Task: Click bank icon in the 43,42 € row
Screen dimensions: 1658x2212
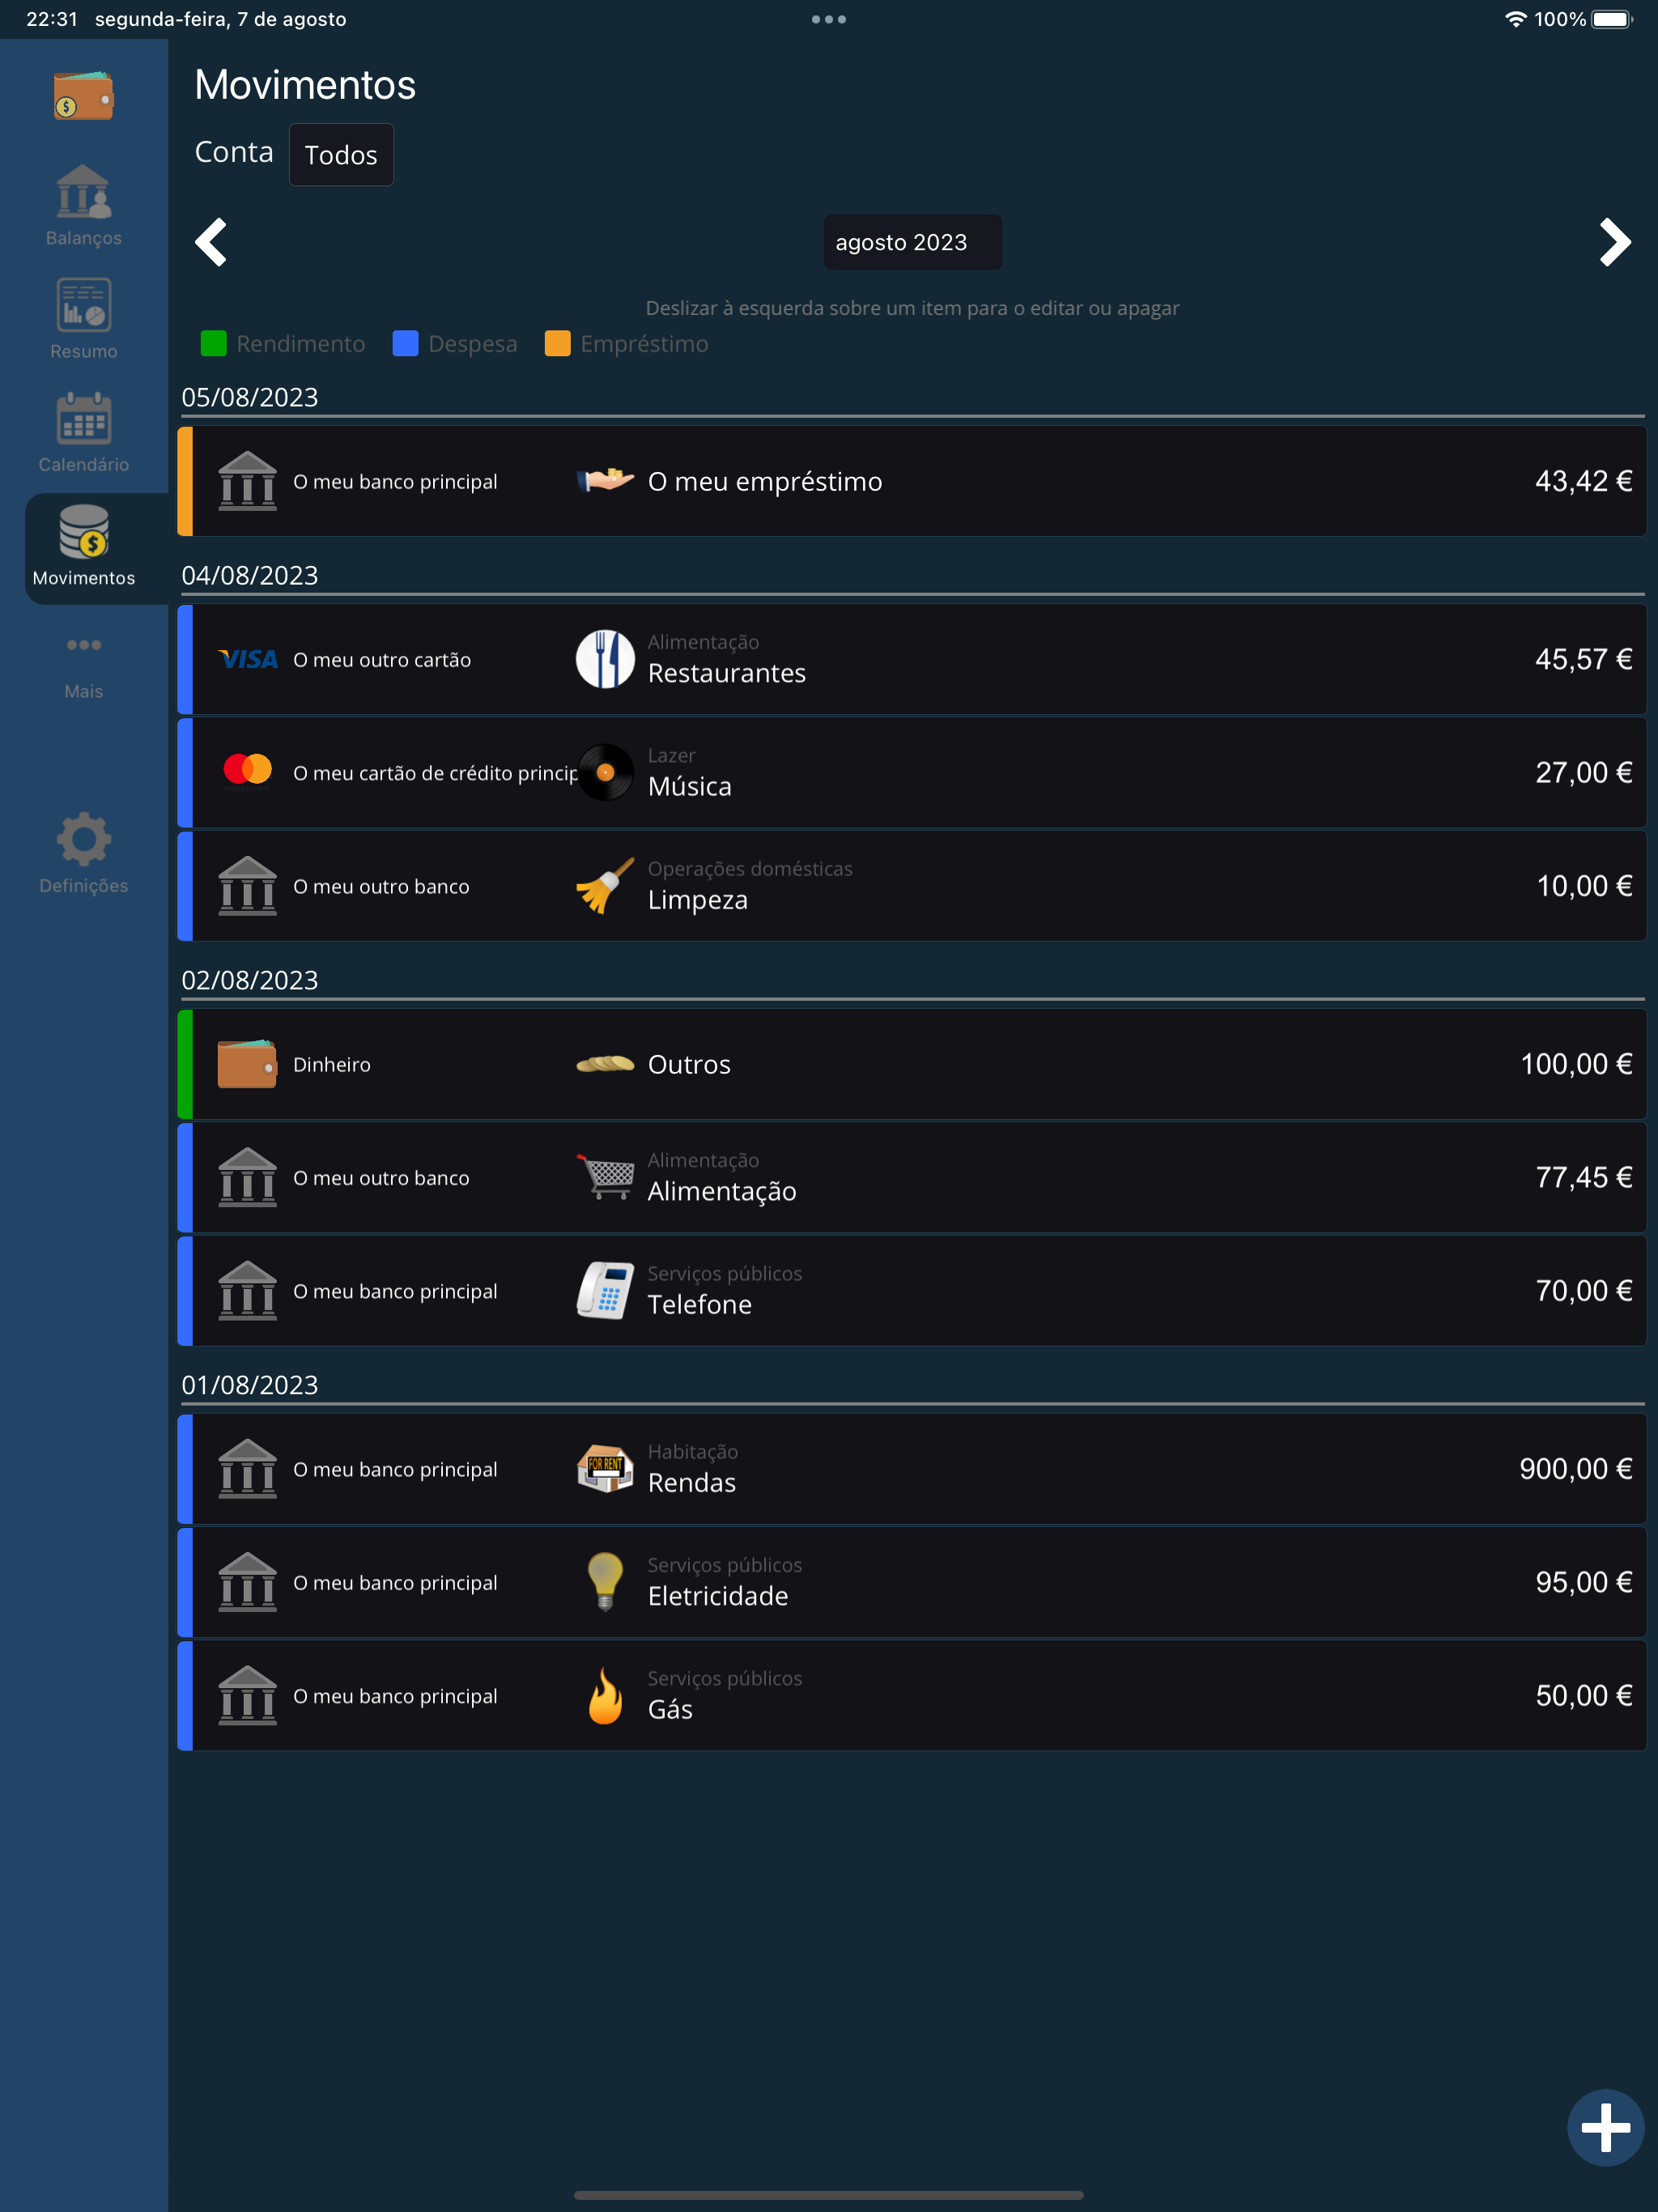Action: 247,481
